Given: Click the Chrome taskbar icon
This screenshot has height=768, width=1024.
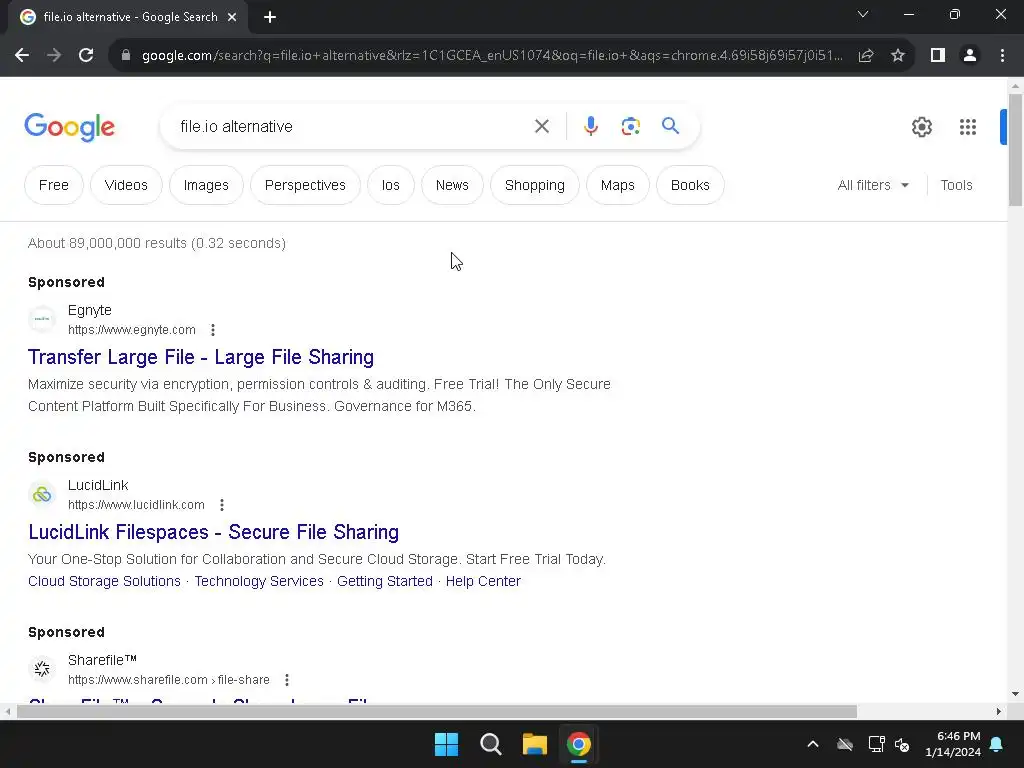Looking at the screenshot, I should click(x=579, y=744).
